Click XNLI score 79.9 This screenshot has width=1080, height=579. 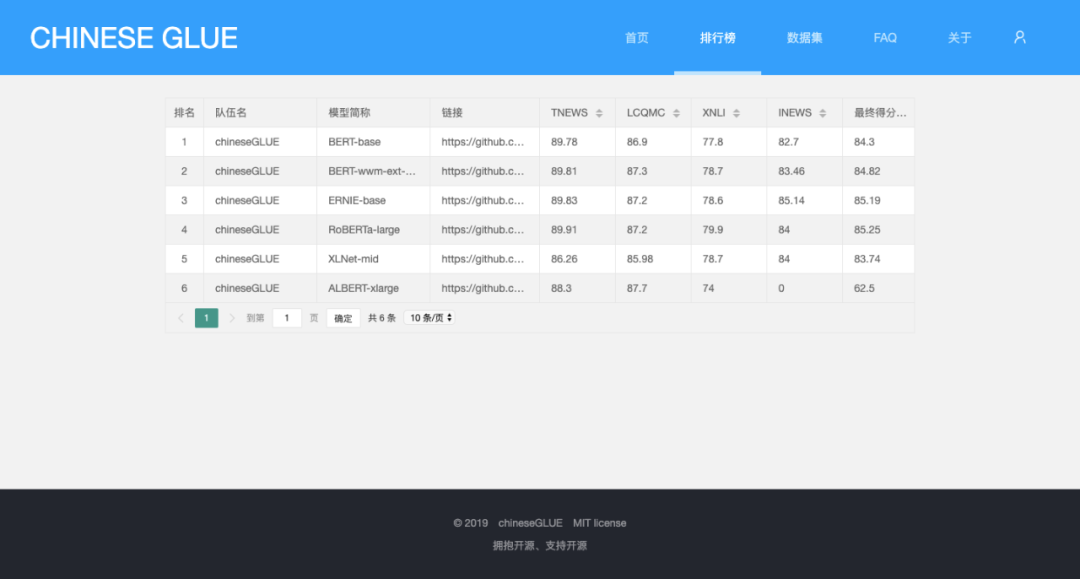coord(712,229)
